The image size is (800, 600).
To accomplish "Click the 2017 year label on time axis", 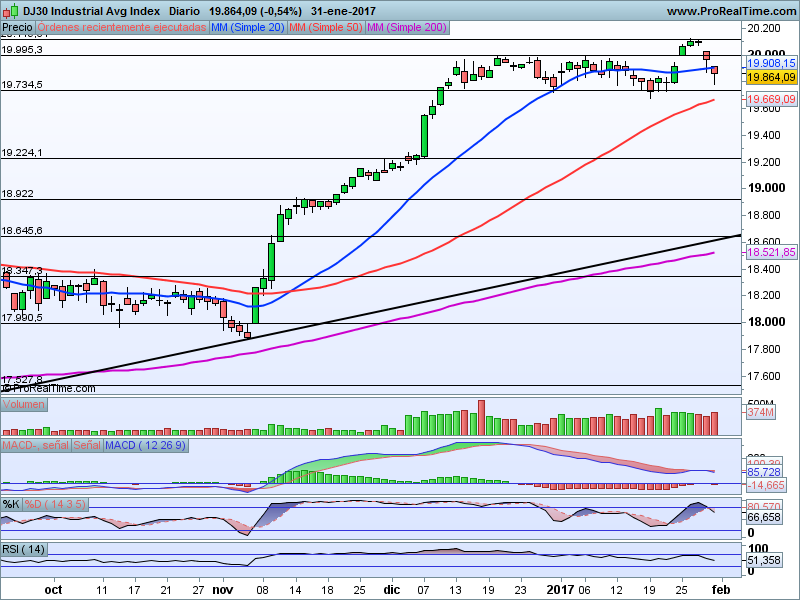I will [x=561, y=590].
